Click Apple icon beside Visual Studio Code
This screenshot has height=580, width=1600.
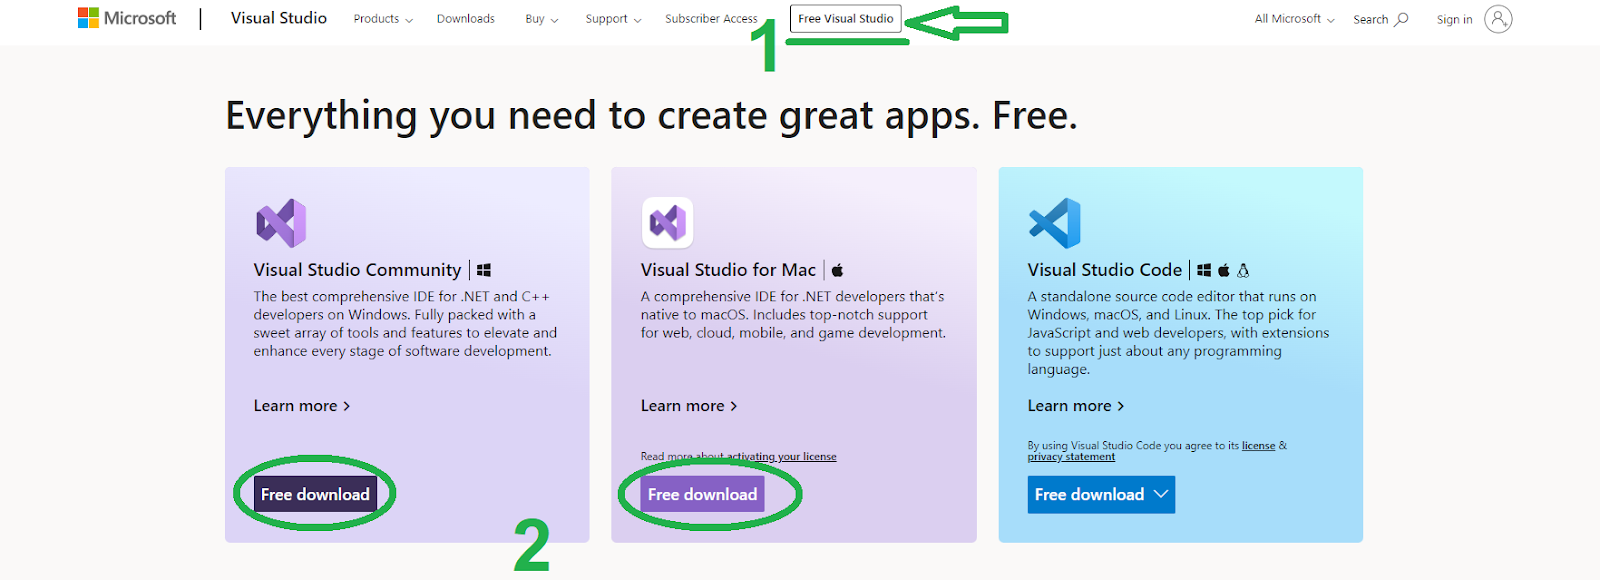pos(1224,270)
